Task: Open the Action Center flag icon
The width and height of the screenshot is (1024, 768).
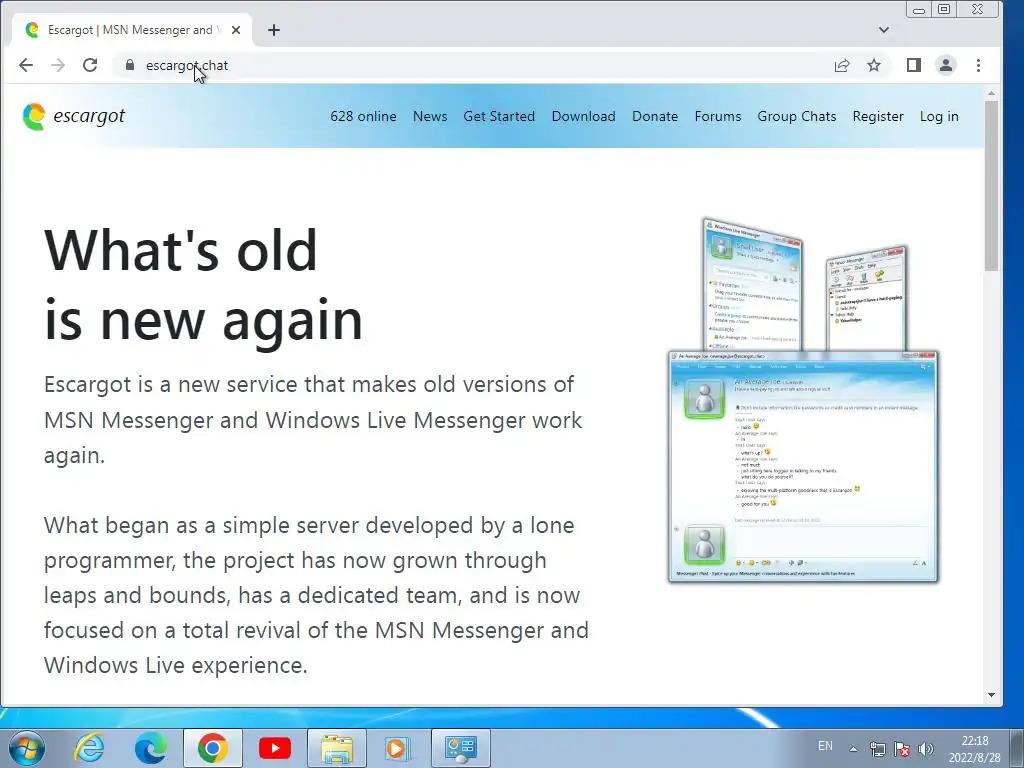Action: click(902, 749)
